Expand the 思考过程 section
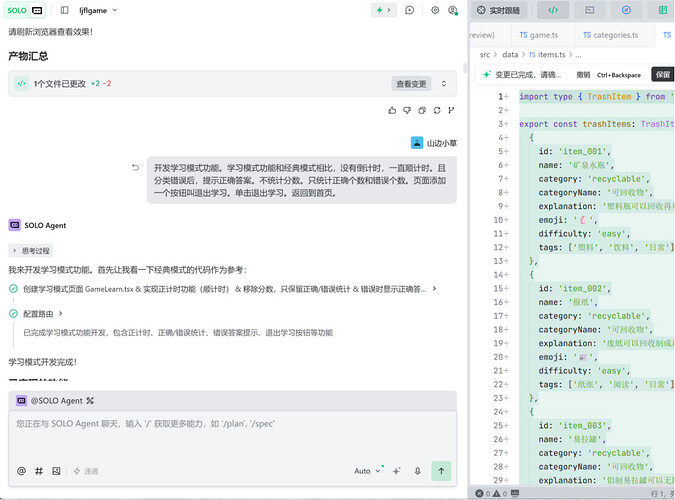Image resolution: width=675 pixels, height=500 pixels. click(x=31, y=251)
